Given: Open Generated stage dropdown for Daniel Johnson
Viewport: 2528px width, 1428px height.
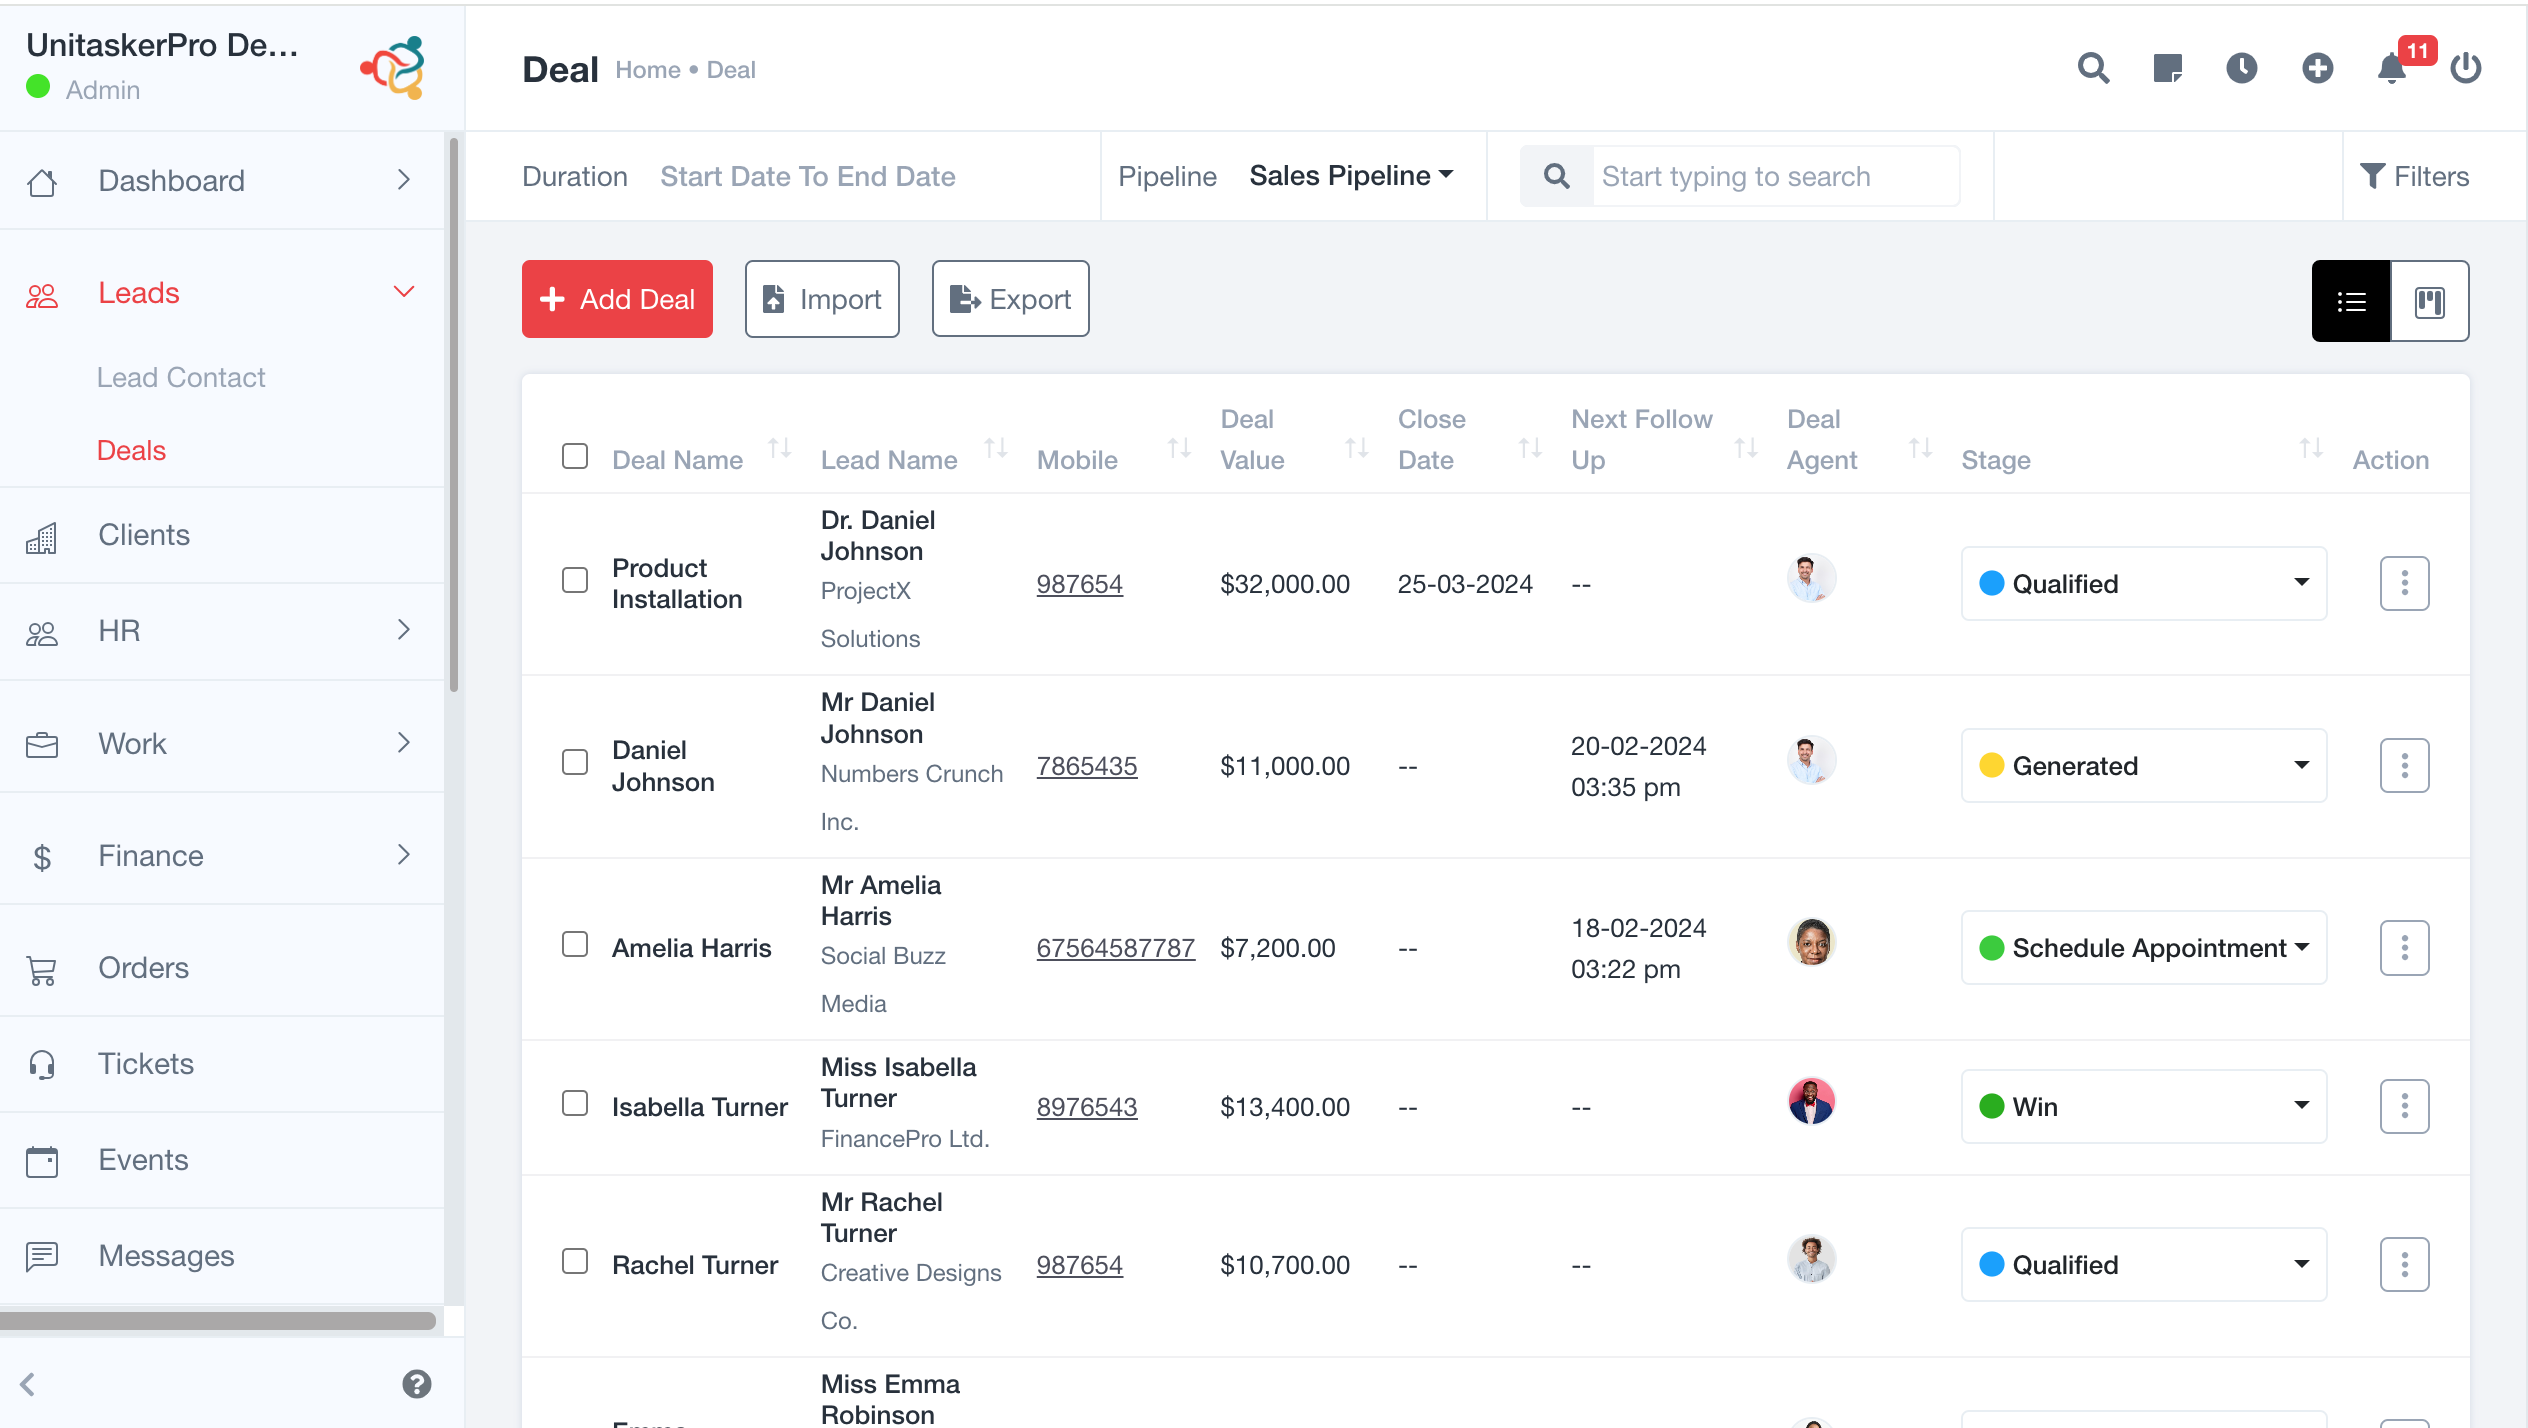Looking at the screenshot, I should pyautogui.click(x=2144, y=765).
